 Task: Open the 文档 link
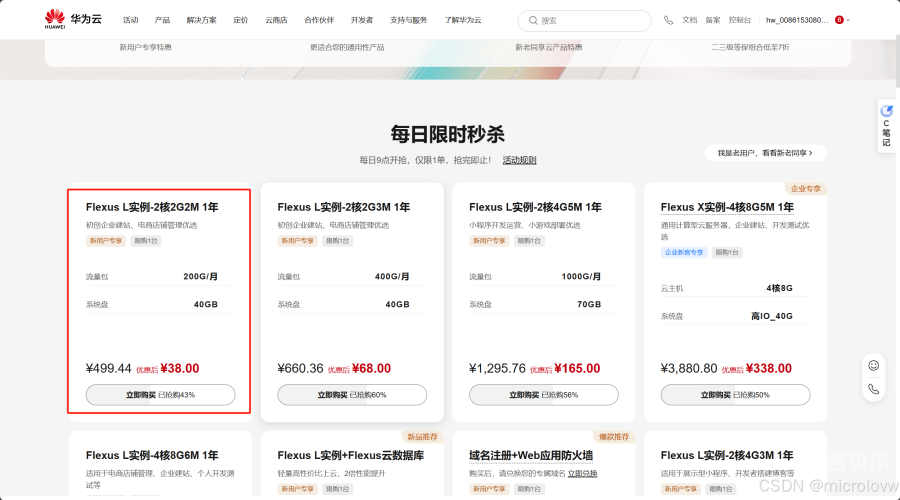(x=689, y=20)
